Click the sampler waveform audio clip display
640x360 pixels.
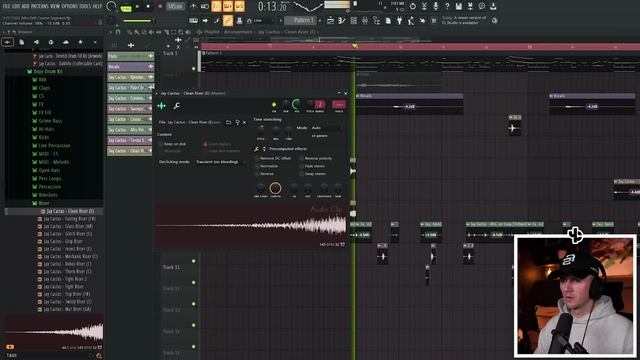click(x=251, y=225)
